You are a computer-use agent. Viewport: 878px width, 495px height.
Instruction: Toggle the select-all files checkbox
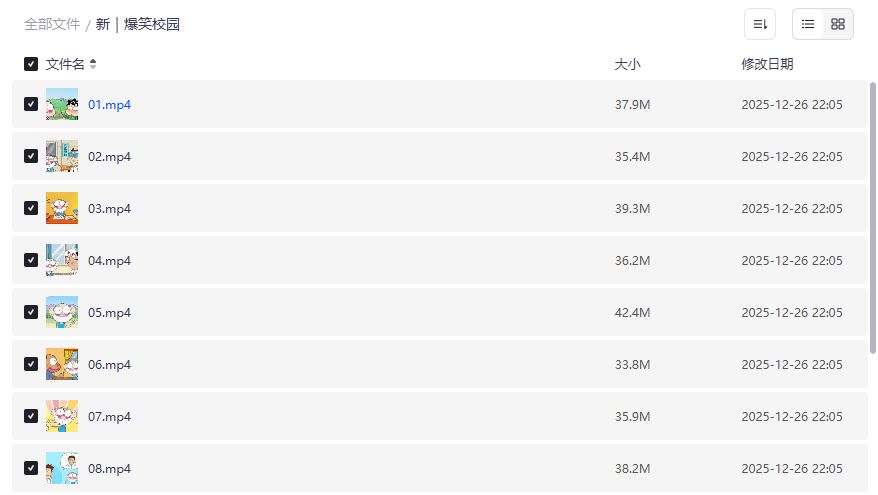pyautogui.click(x=31, y=64)
